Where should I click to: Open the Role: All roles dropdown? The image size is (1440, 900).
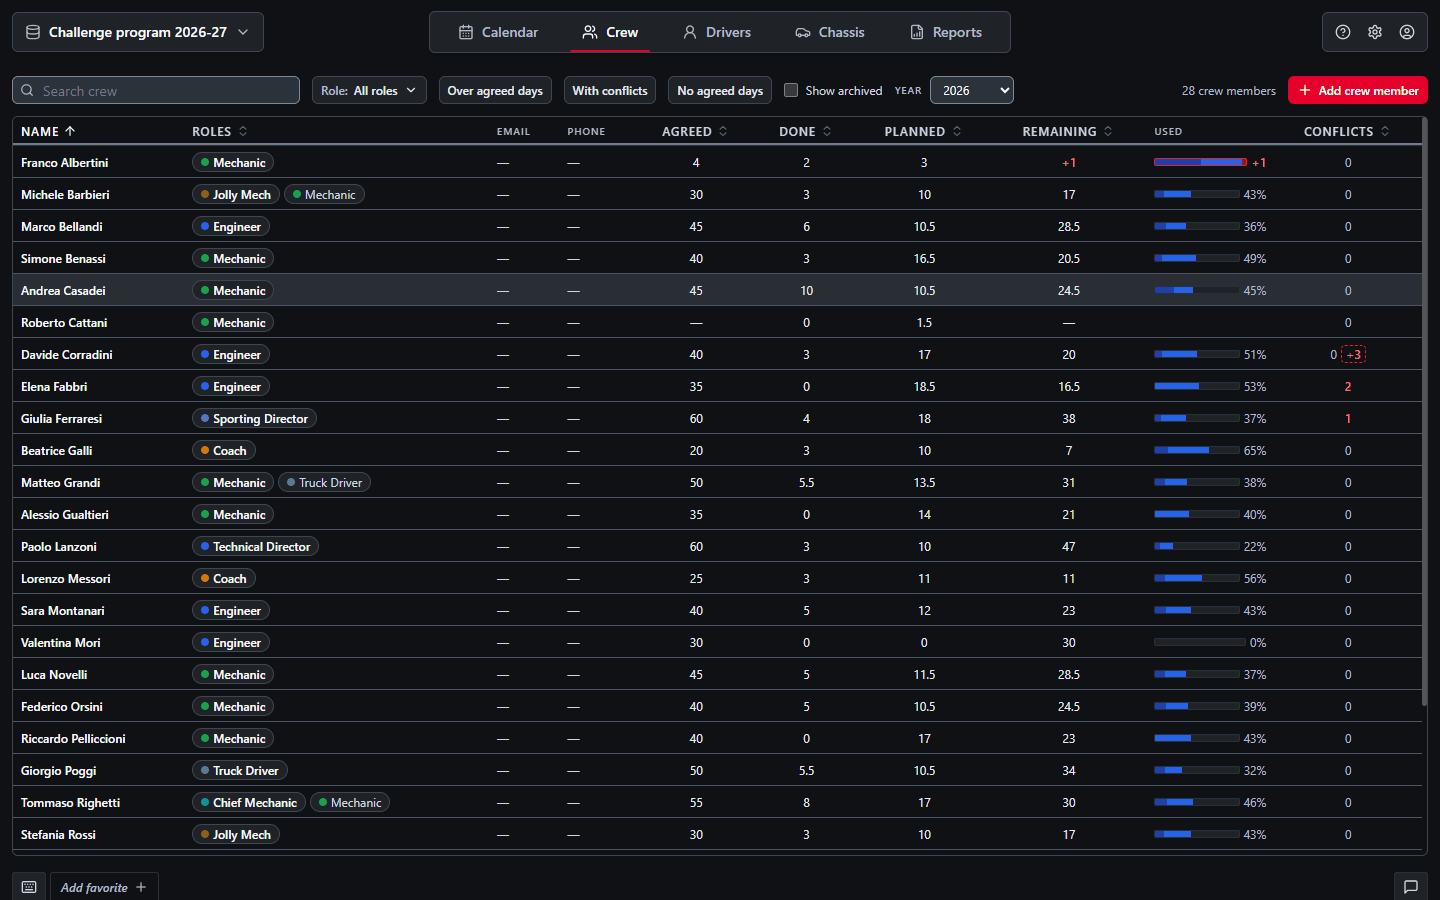(369, 90)
